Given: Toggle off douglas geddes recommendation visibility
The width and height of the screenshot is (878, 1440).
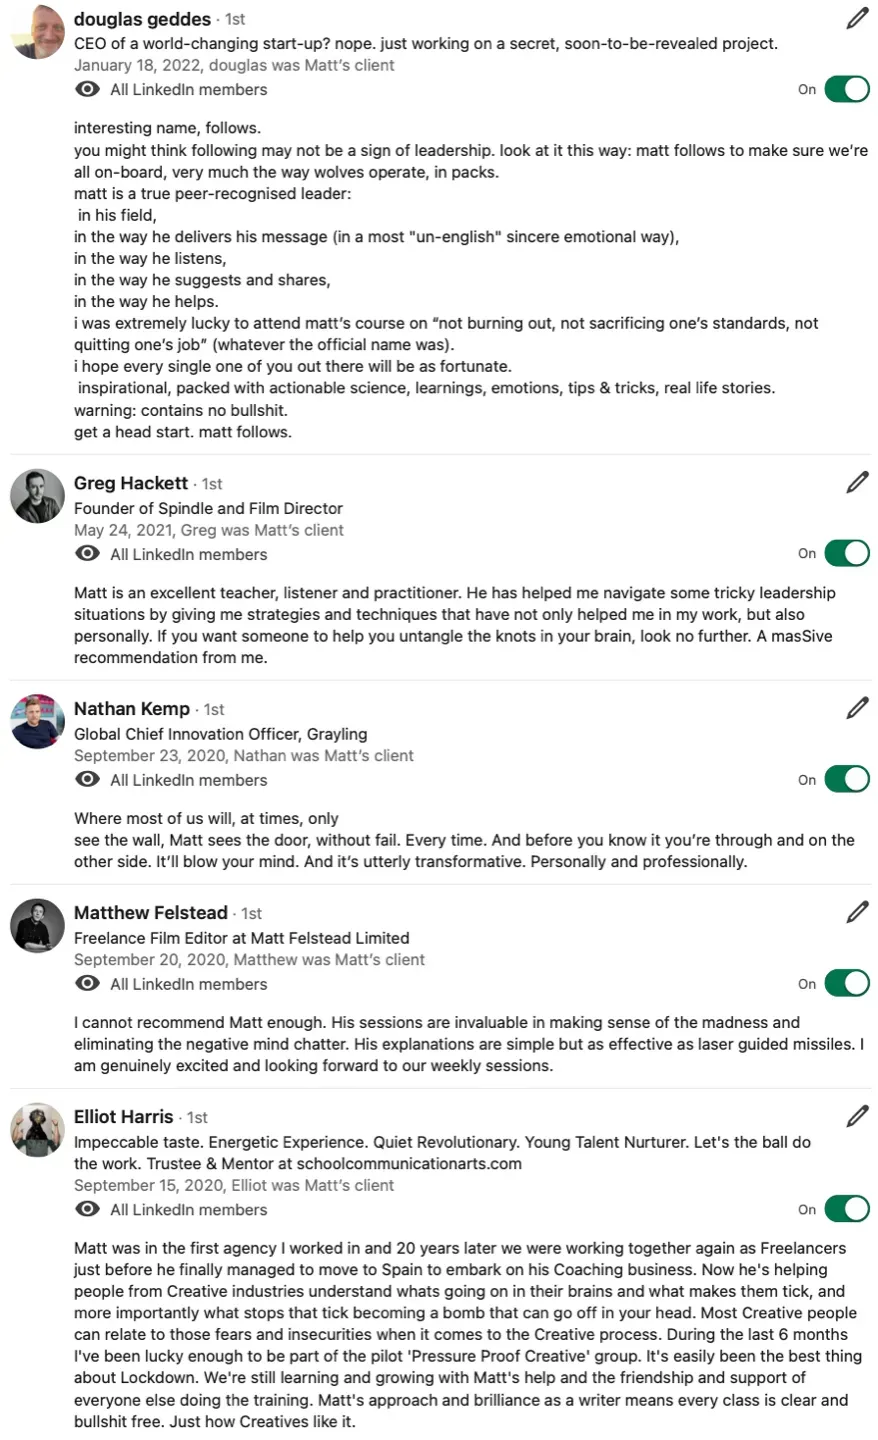Looking at the screenshot, I should [x=847, y=89].
